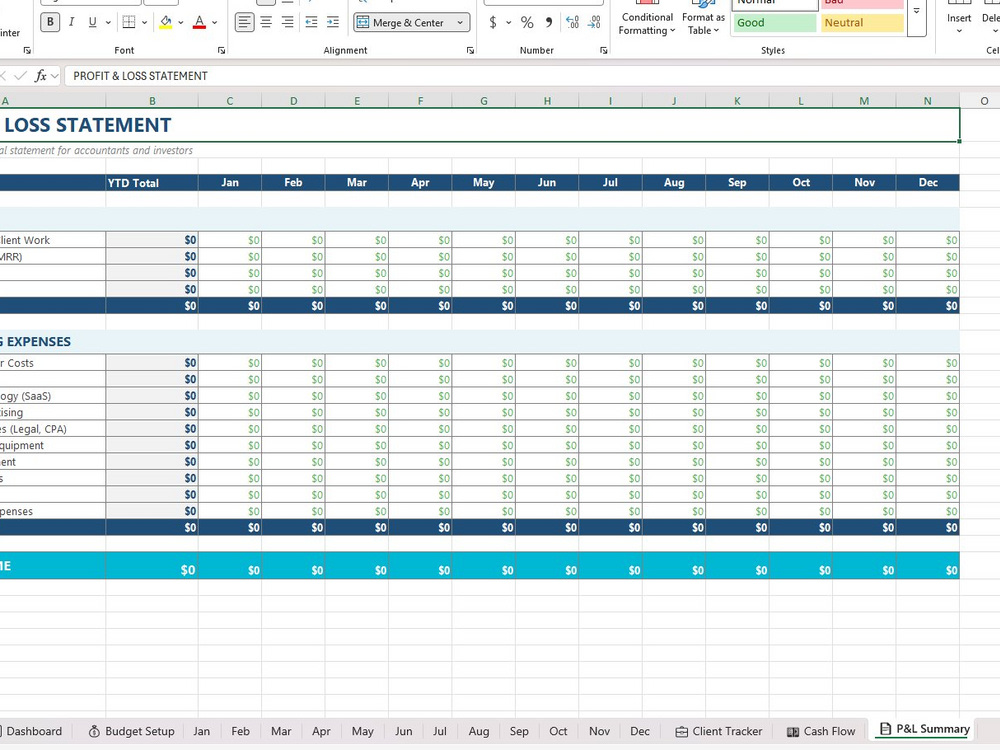Open Font Color dropdown arrow
The width and height of the screenshot is (1000, 750).
[x=214, y=22]
